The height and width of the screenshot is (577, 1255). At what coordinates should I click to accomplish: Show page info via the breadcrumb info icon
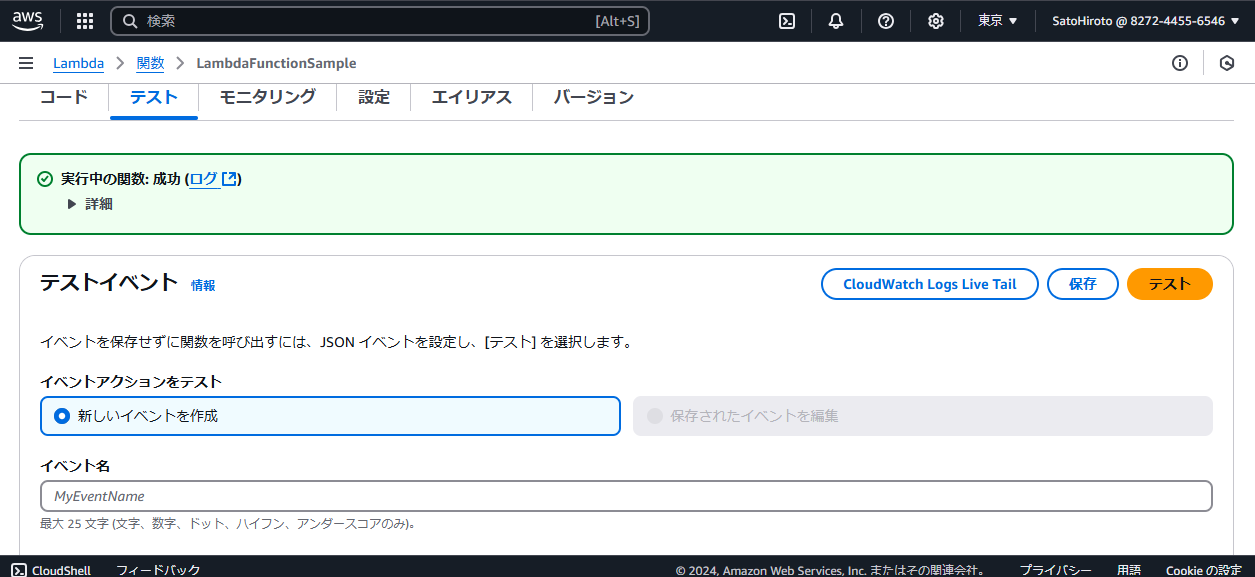tap(1180, 62)
